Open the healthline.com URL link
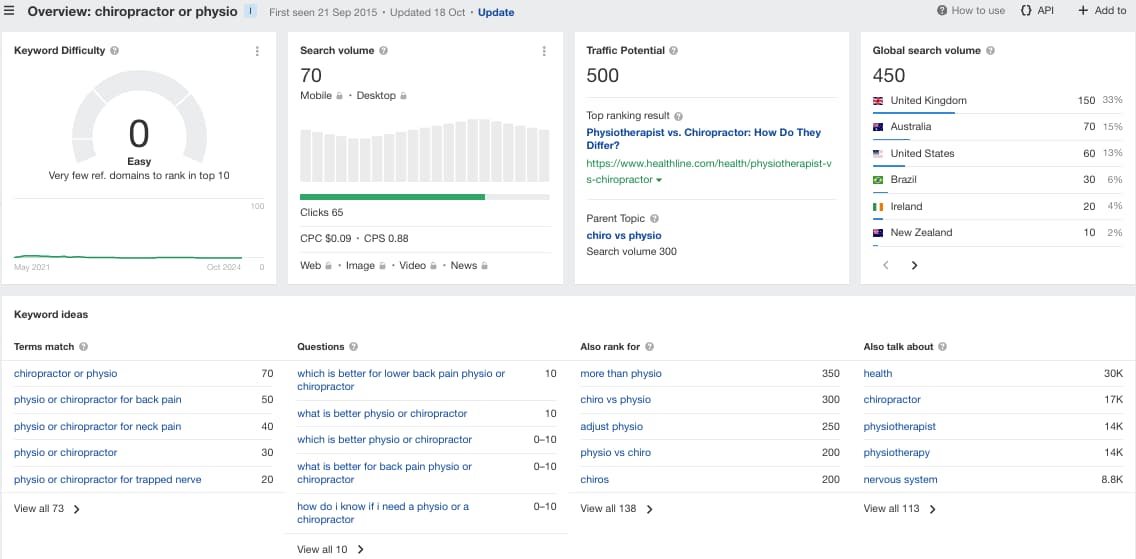Image resolution: width=1136 pixels, height=559 pixels. point(709,172)
